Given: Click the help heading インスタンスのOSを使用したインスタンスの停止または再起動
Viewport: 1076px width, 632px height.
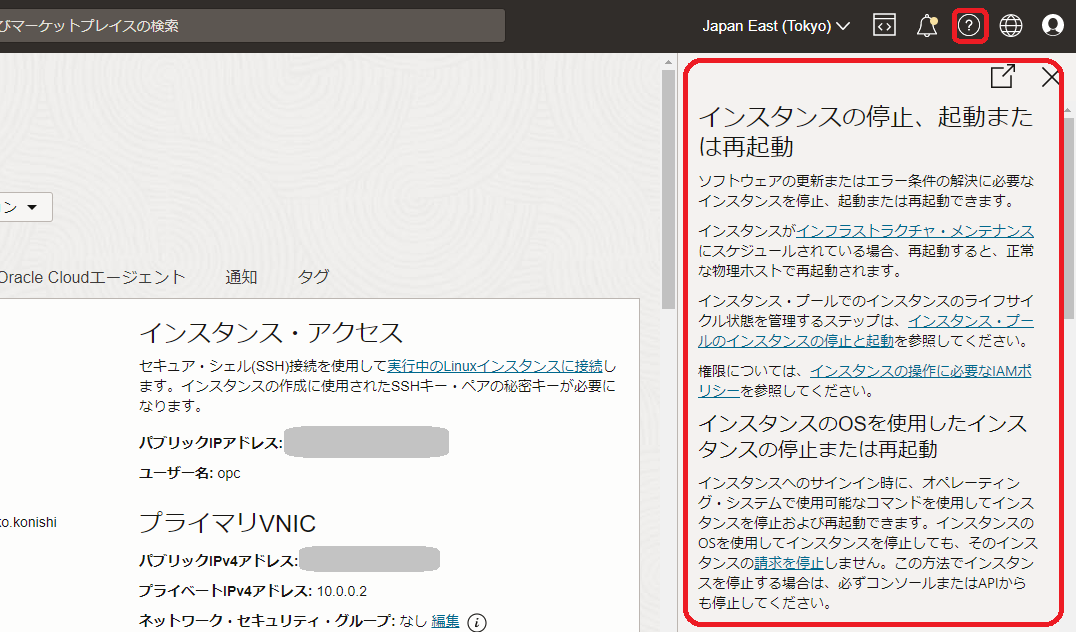Looking at the screenshot, I should pyautogui.click(x=862, y=436).
